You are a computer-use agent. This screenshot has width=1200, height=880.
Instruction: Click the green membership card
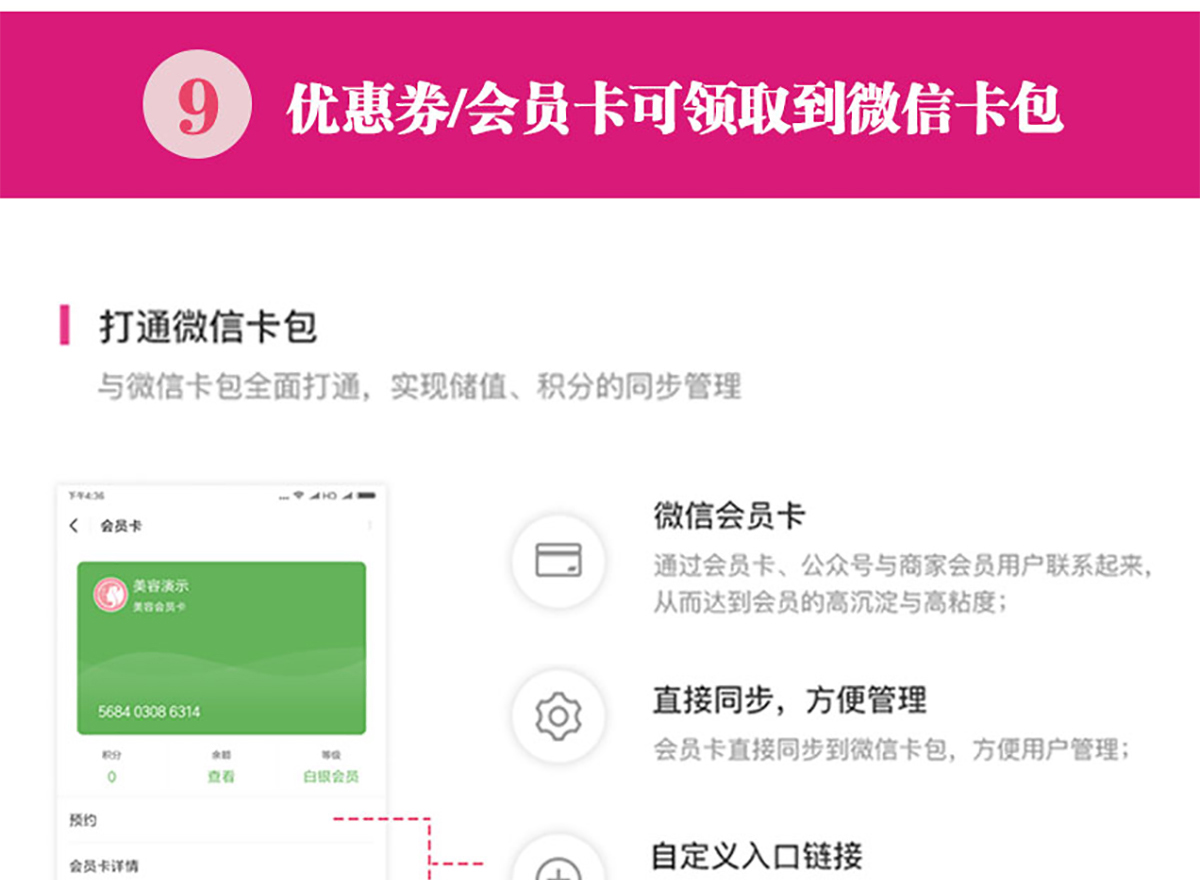[x=221, y=648]
